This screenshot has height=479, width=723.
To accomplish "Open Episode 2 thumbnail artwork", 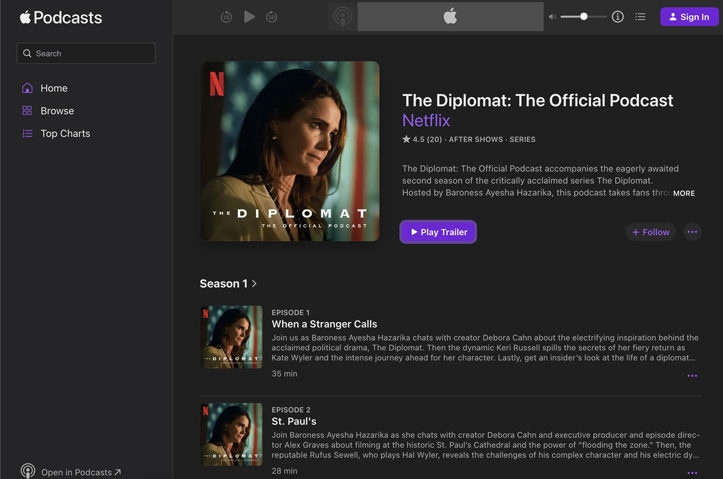I will (x=231, y=434).
